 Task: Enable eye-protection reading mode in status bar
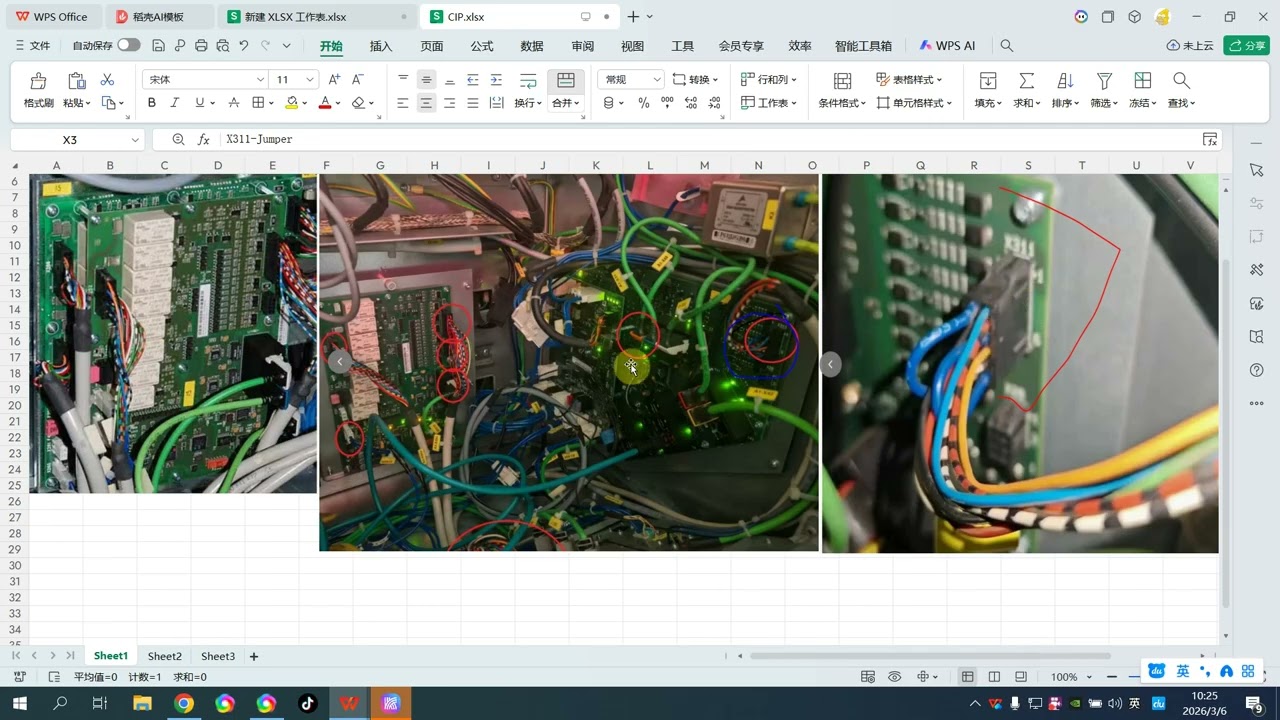895,677
